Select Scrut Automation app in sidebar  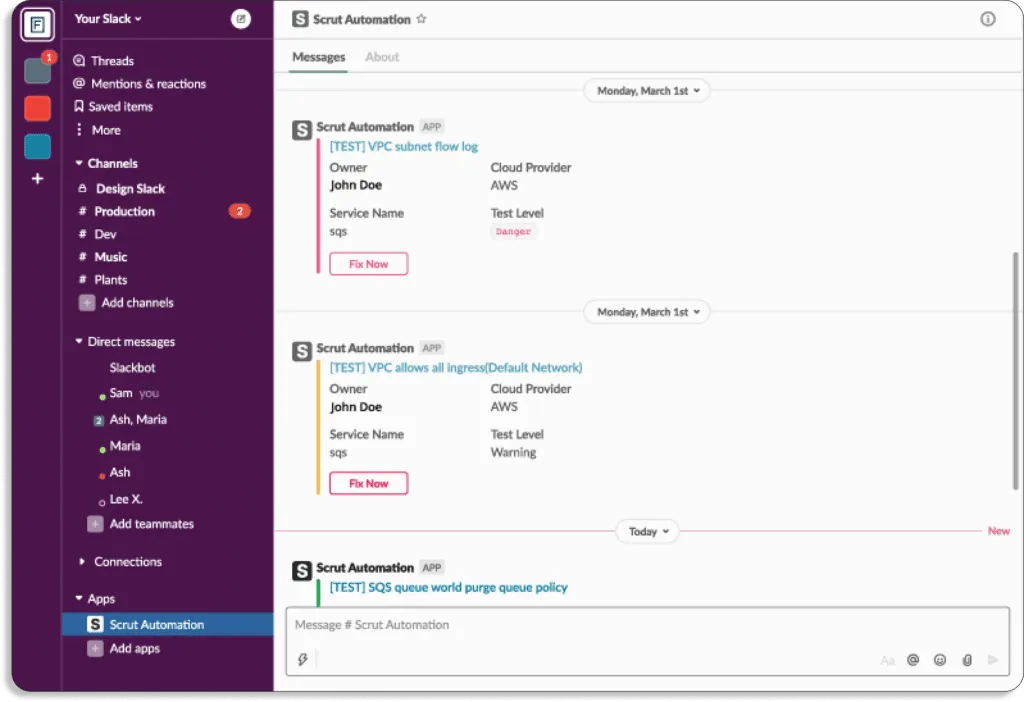pyautogui.click(x=167, y=625)
